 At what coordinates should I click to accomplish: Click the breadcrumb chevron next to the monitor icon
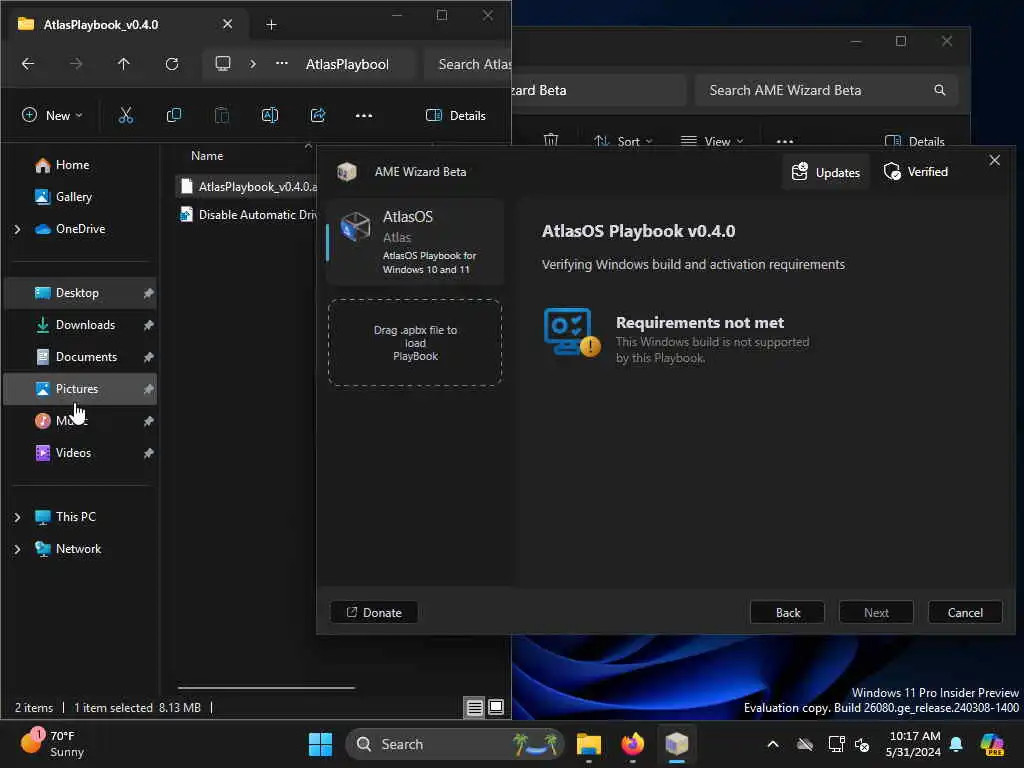pyautogui.click(x=253, y=63)
